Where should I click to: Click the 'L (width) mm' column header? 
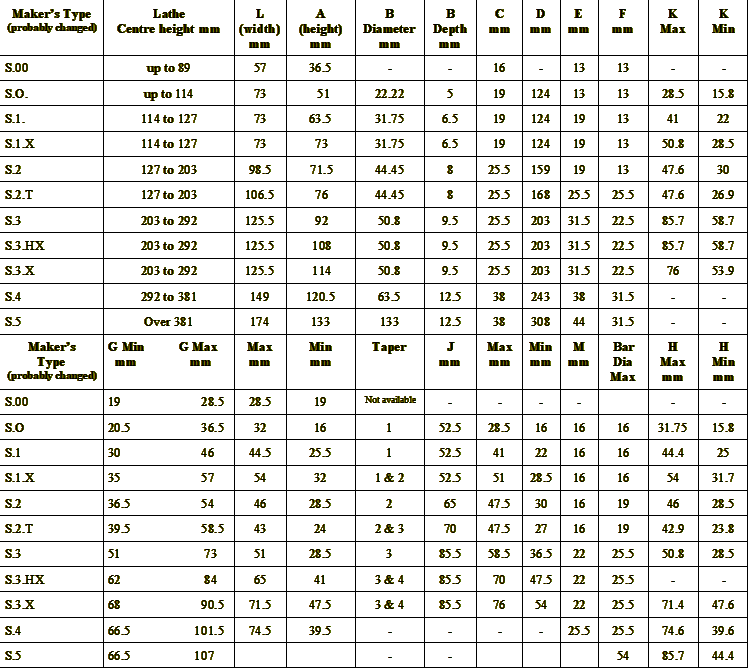(x=260, y=29)
